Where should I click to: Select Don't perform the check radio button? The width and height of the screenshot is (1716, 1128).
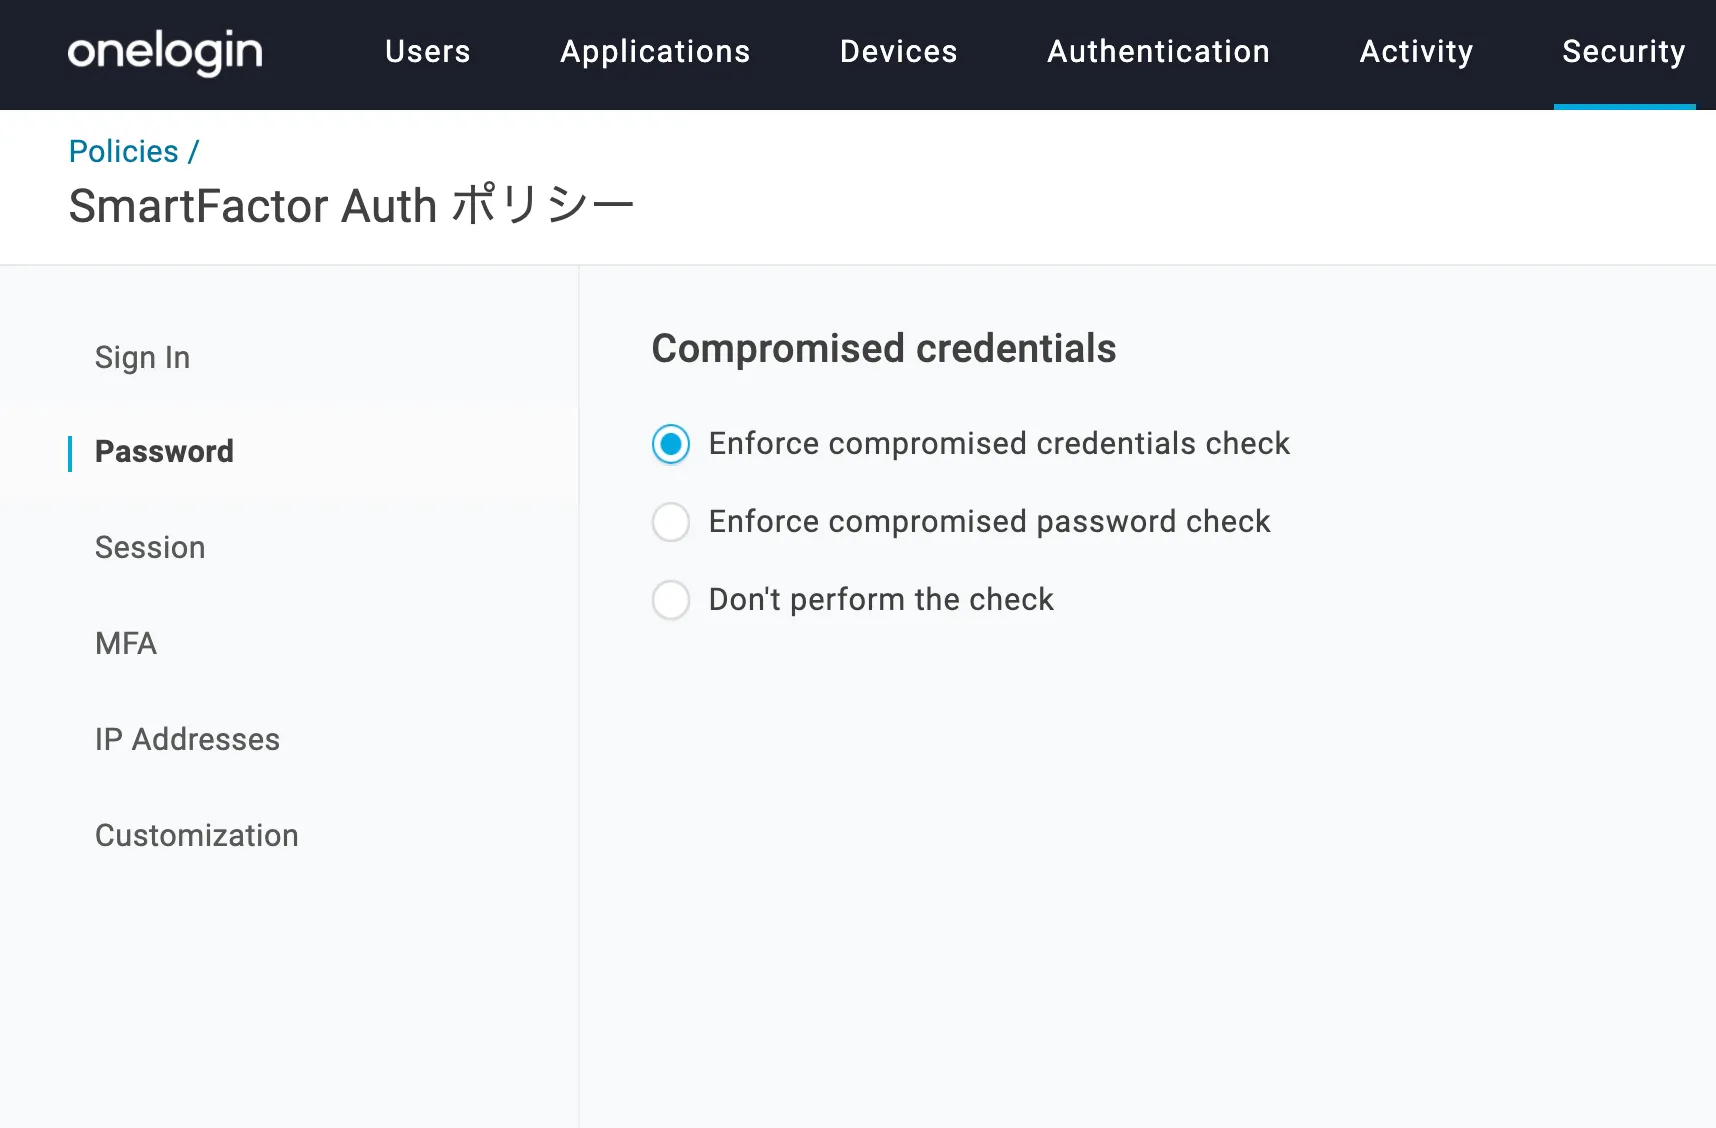pyautogui.click(x=671, y=600)
